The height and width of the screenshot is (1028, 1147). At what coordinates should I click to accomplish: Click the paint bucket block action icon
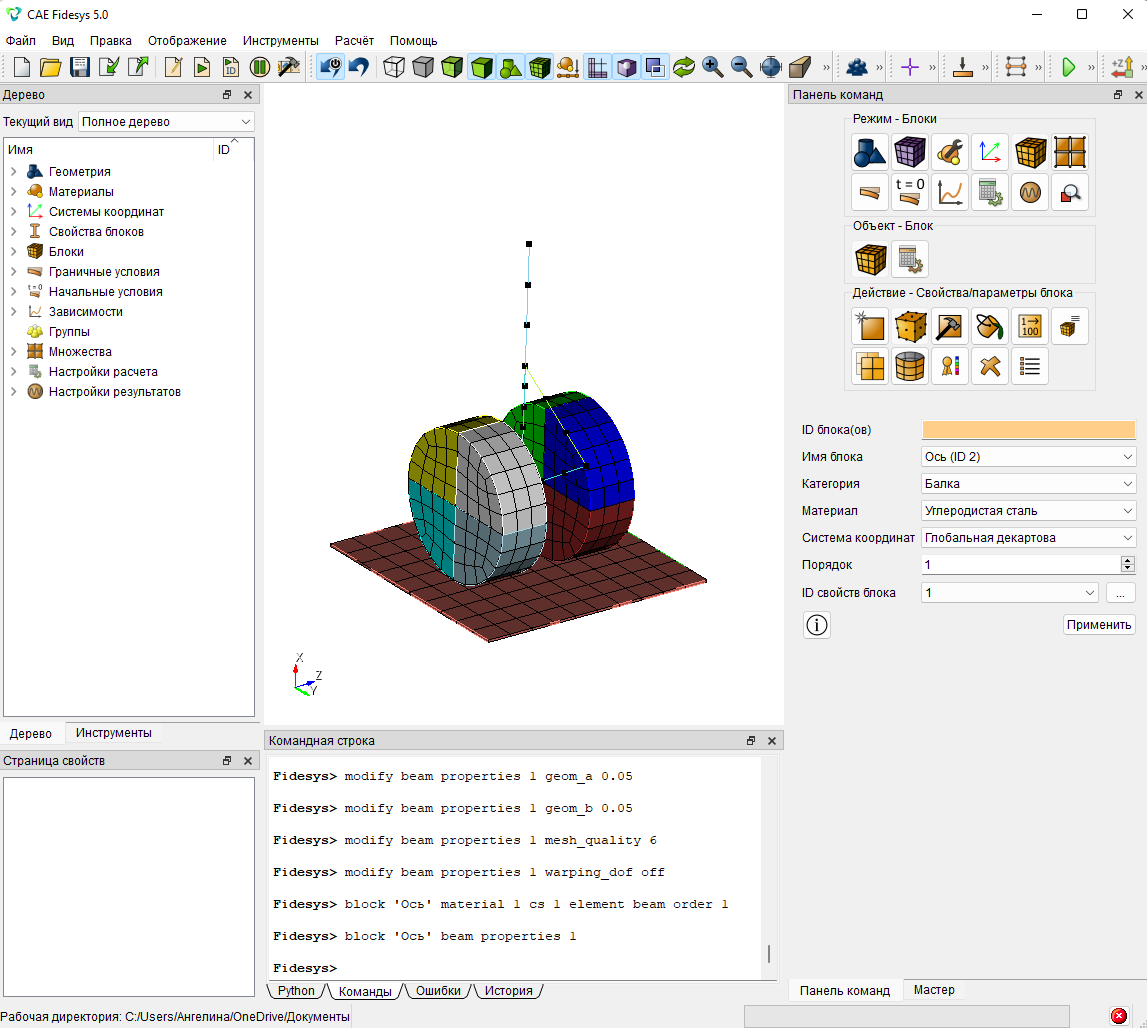tap(990, 326)
